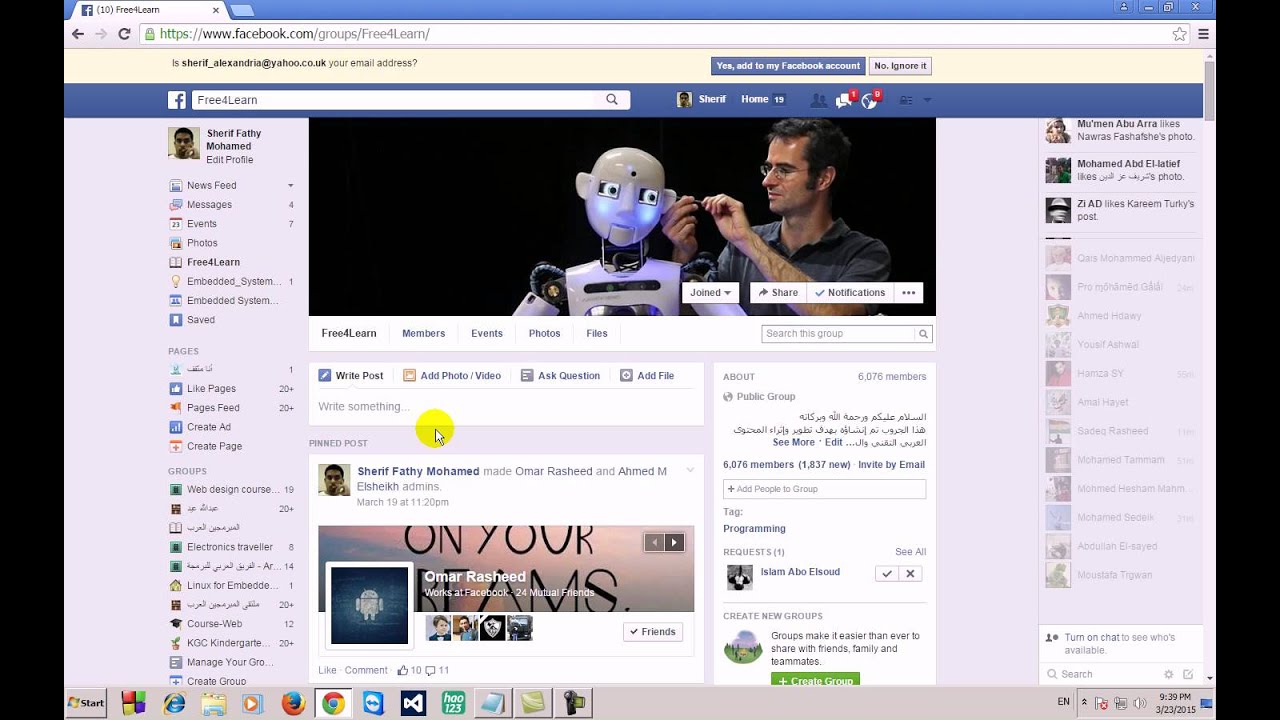Open Internet Explorer from the taskbar
Image resolution: width=1280 pixels, height=720 pixels.
174,703
